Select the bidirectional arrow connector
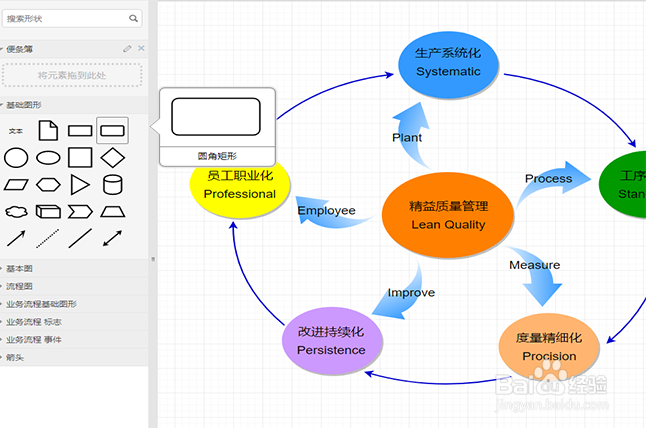 tap(112, 239)
